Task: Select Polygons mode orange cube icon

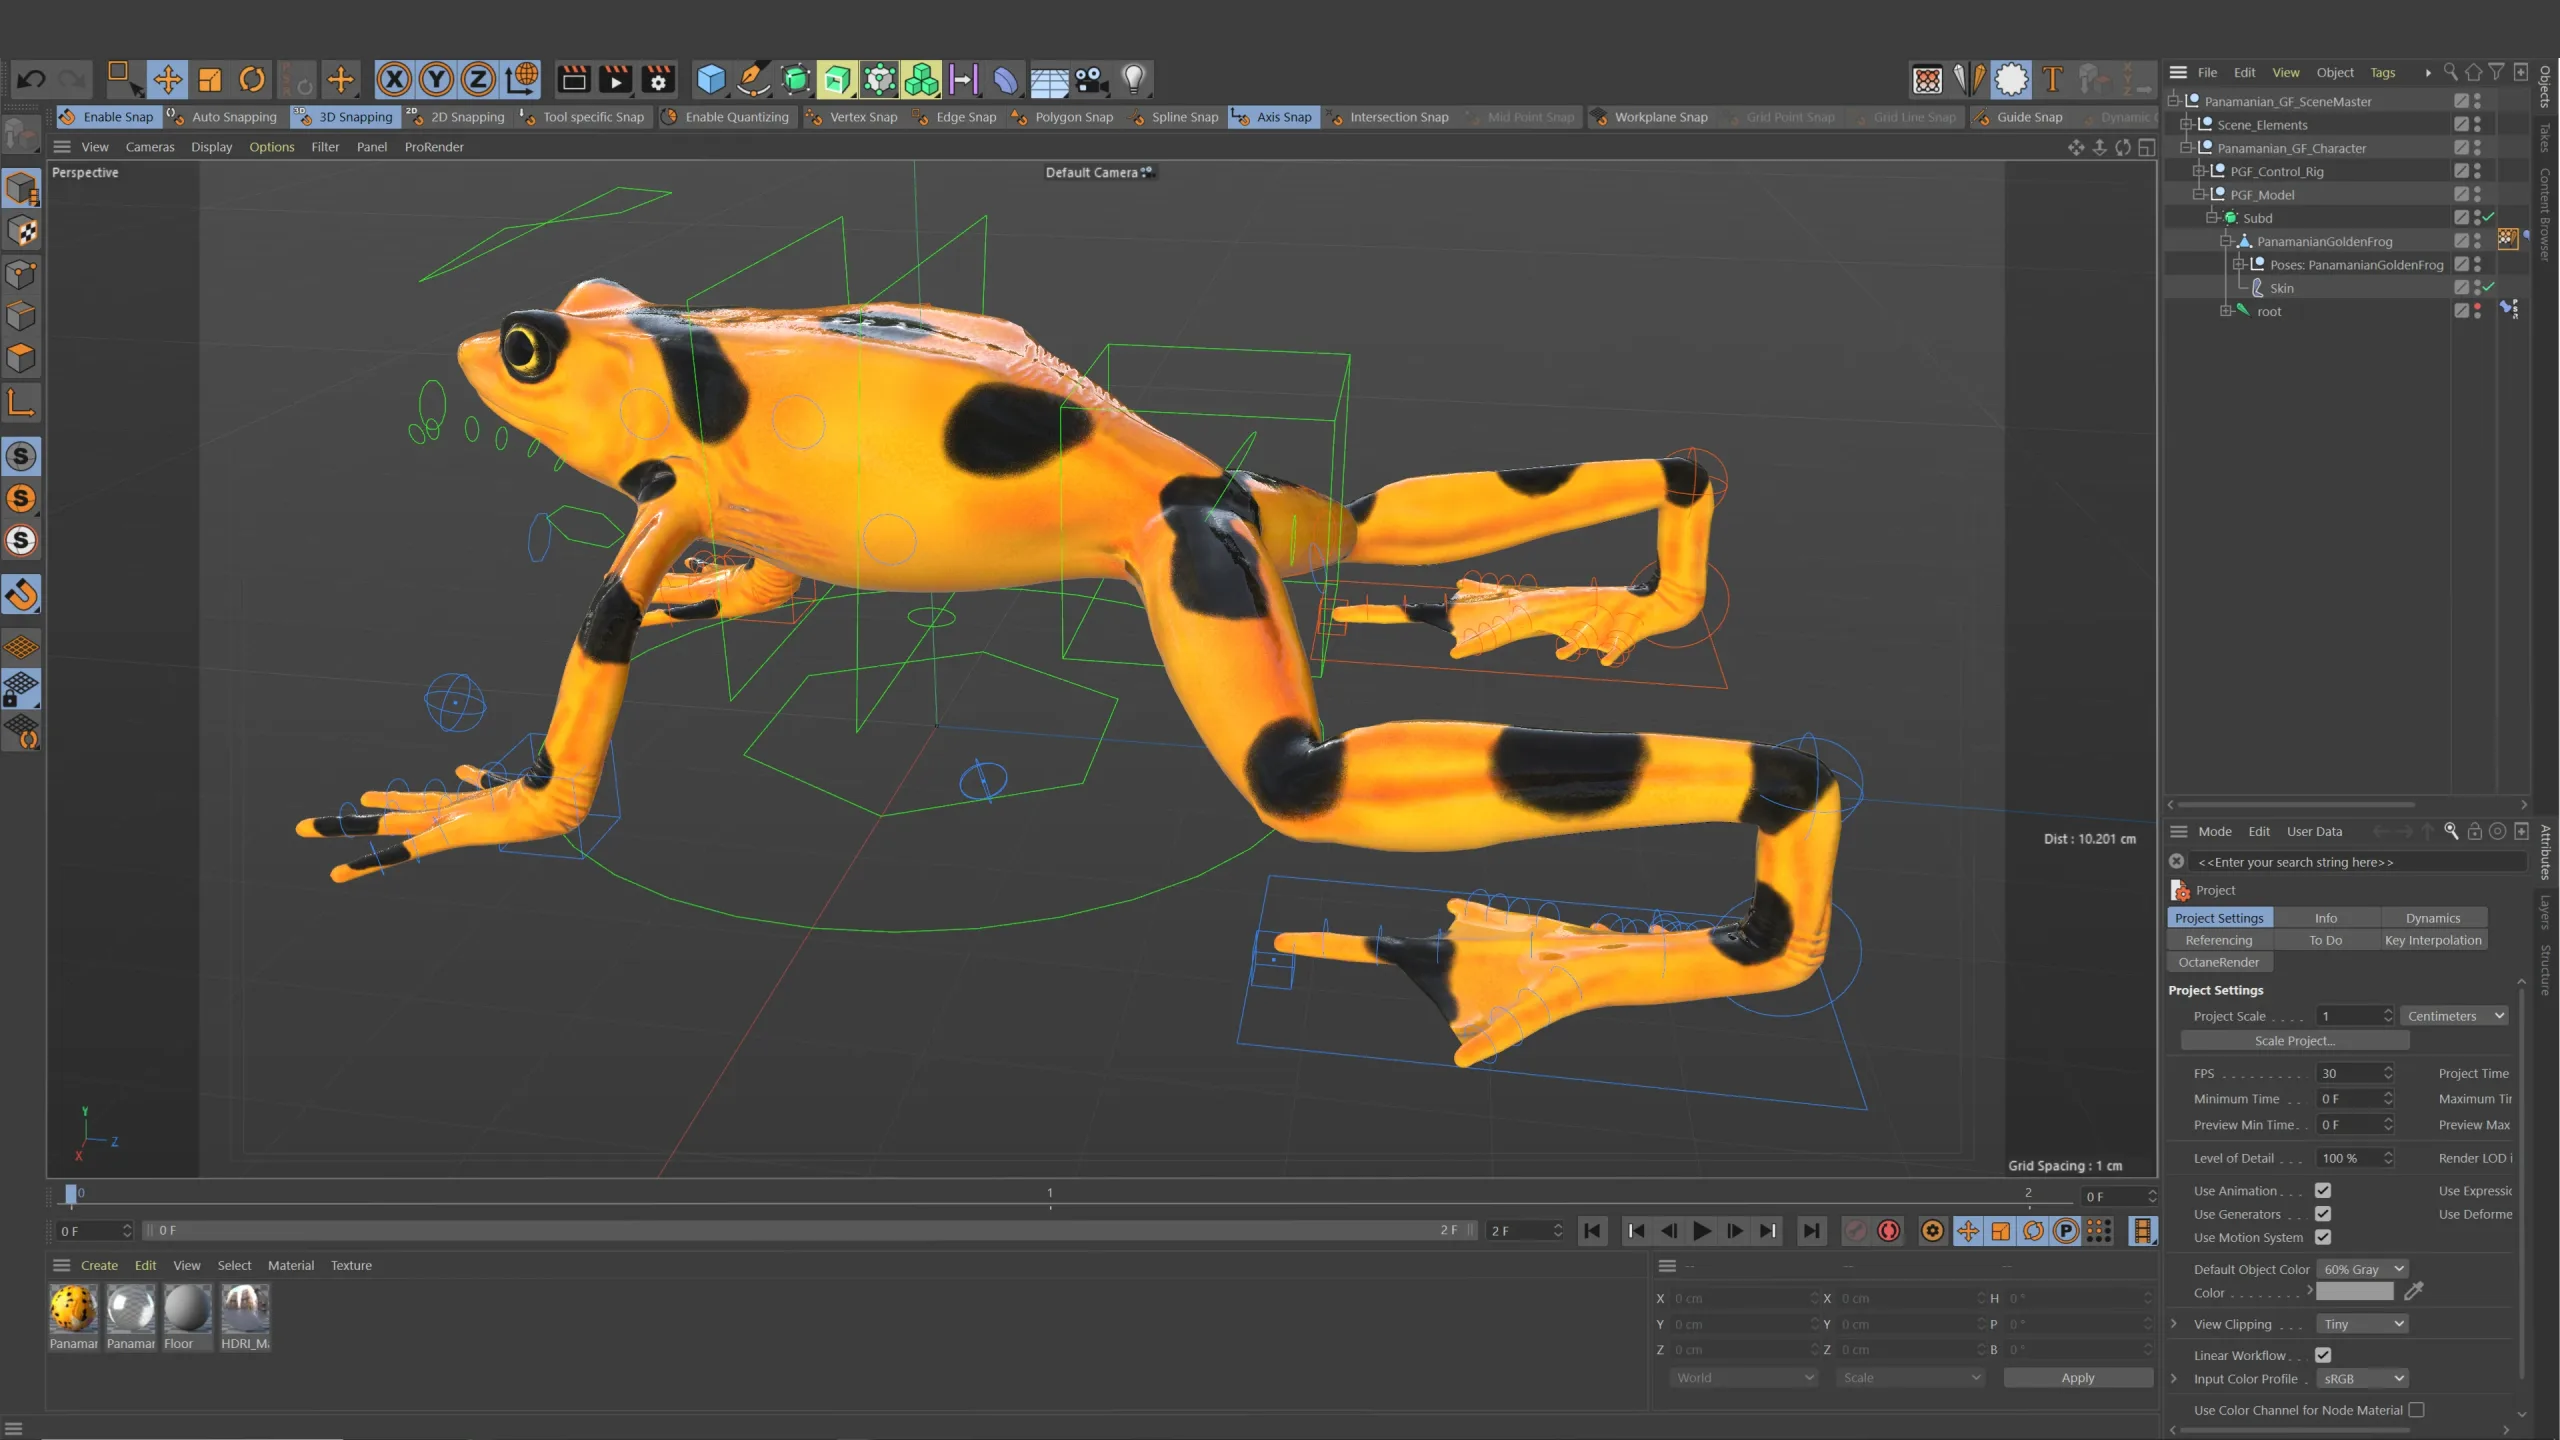Action: pyautogui.click(x=21, y=358)
